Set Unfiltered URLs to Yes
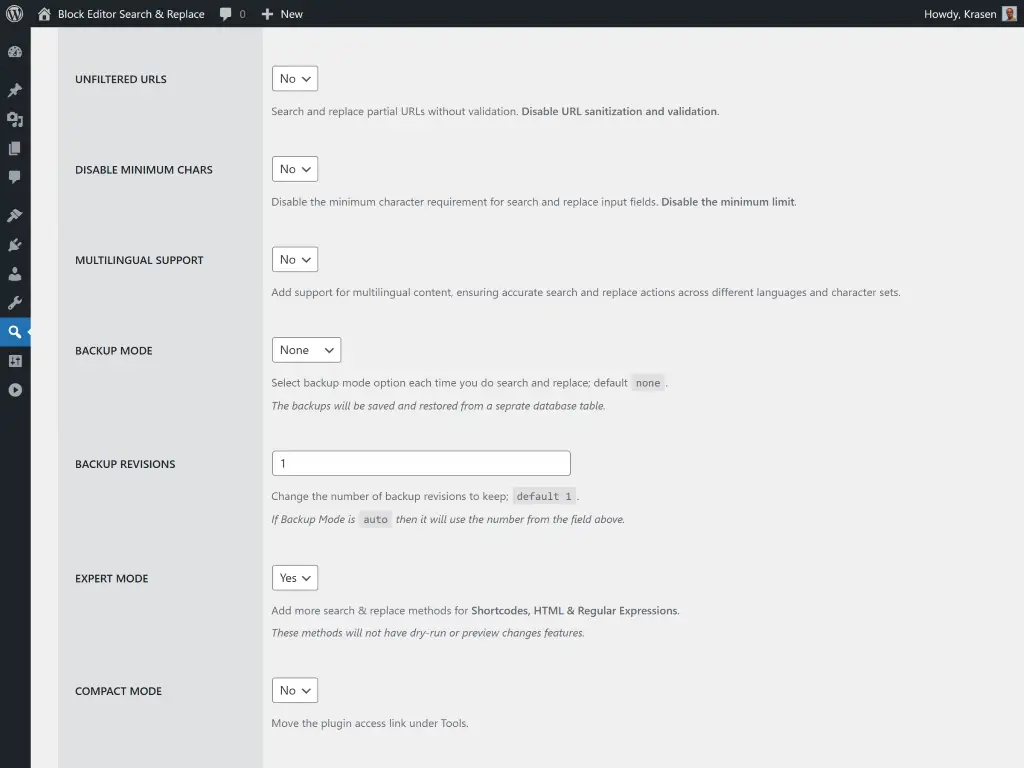This screenshot has height=768, width=1024. 294,78
